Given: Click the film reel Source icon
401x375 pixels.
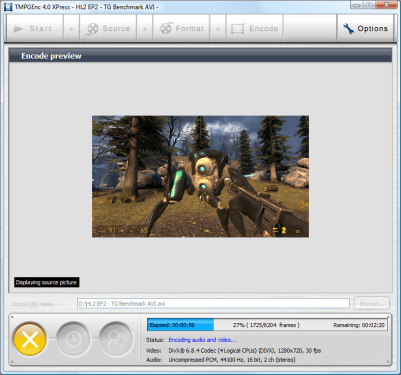Looking at the screenshot, I should point(92,29).
